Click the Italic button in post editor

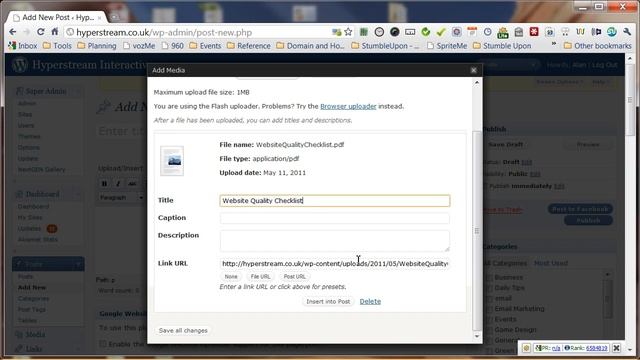118,184
